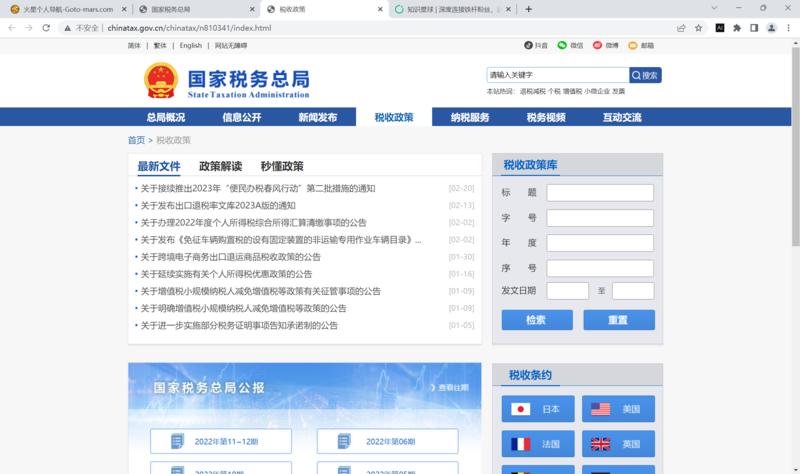The image size is (800, 474).
Task: Click the 重置 reset button
Action: 619,320
